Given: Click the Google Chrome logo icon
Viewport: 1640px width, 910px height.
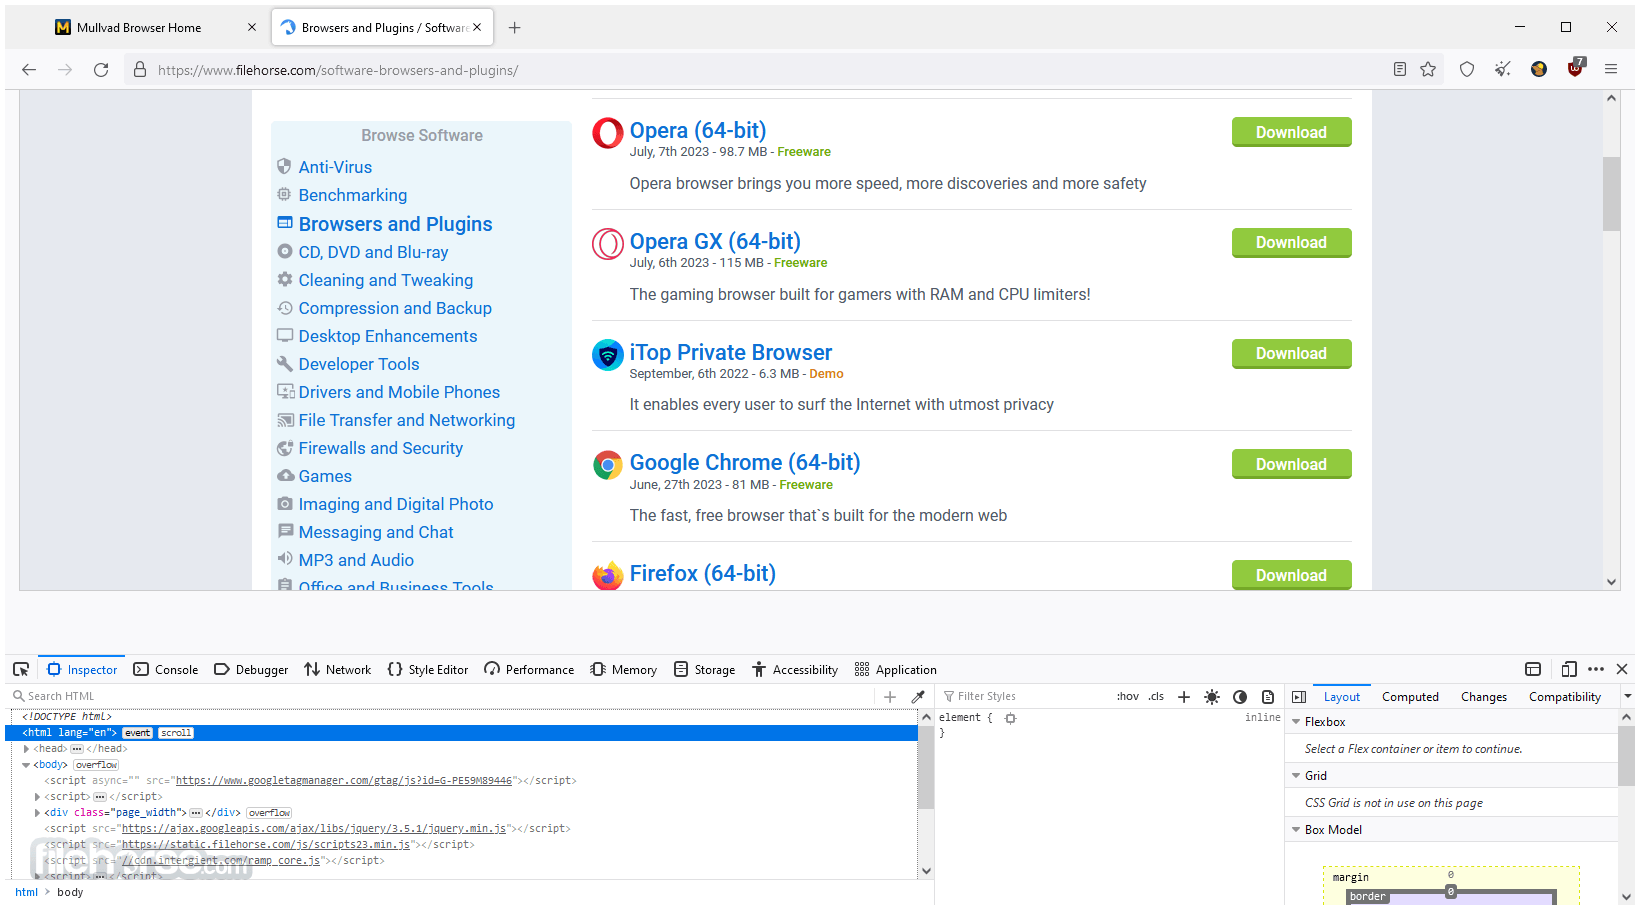Looking at the screenshot, I should pos(608,465).
